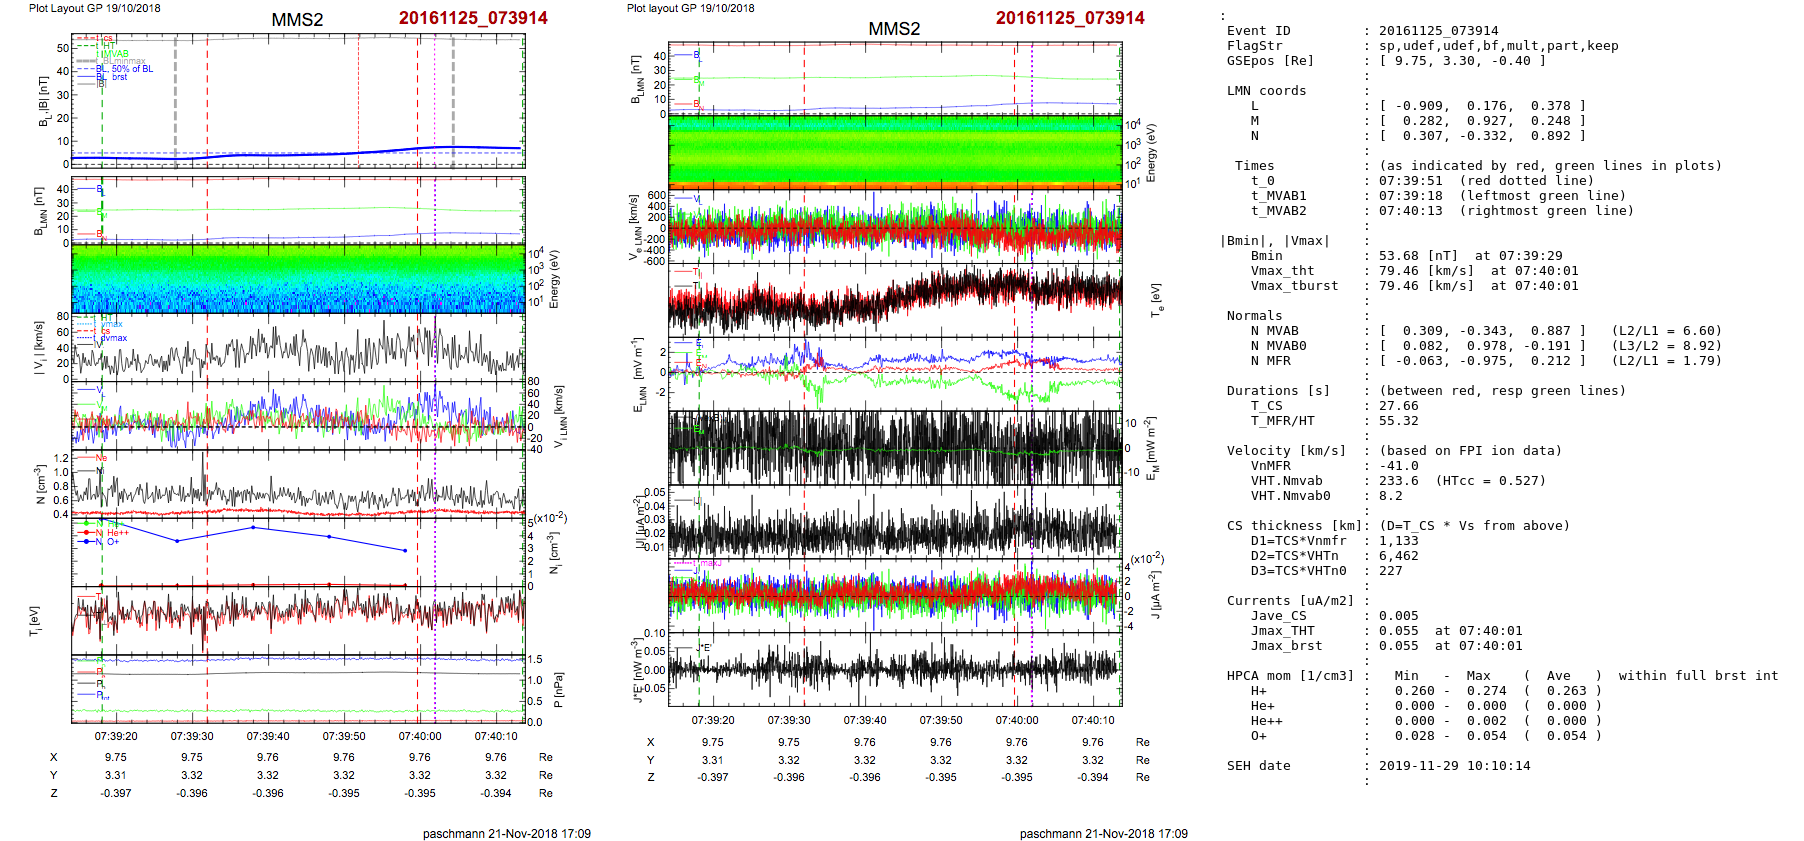1804x841 pixels.
Task: Click the paschmann footer under the left plot
Action: click(506, 833)
